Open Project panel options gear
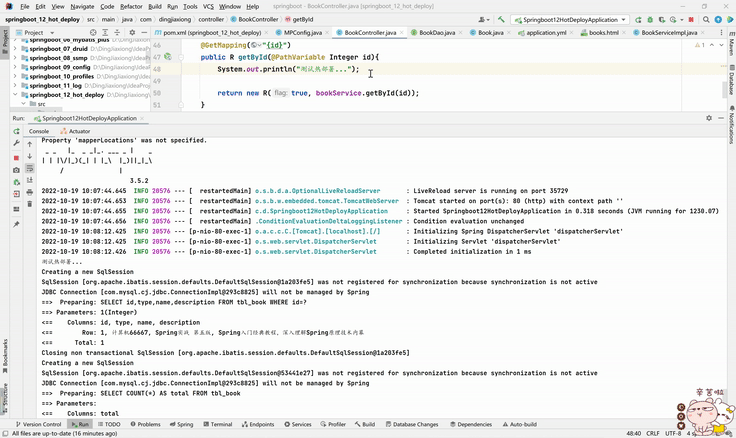 tap(132, 32)
